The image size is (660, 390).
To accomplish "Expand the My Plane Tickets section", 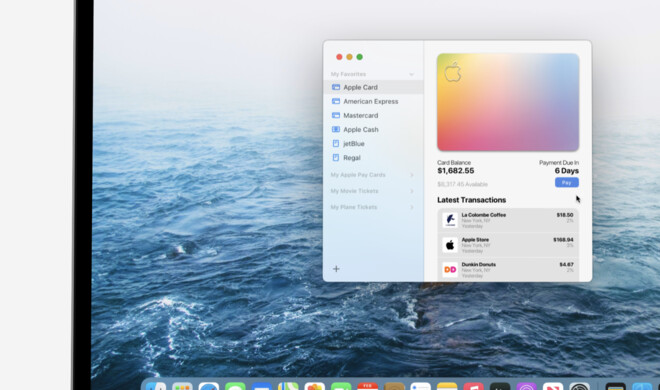I will click(412, 207).
